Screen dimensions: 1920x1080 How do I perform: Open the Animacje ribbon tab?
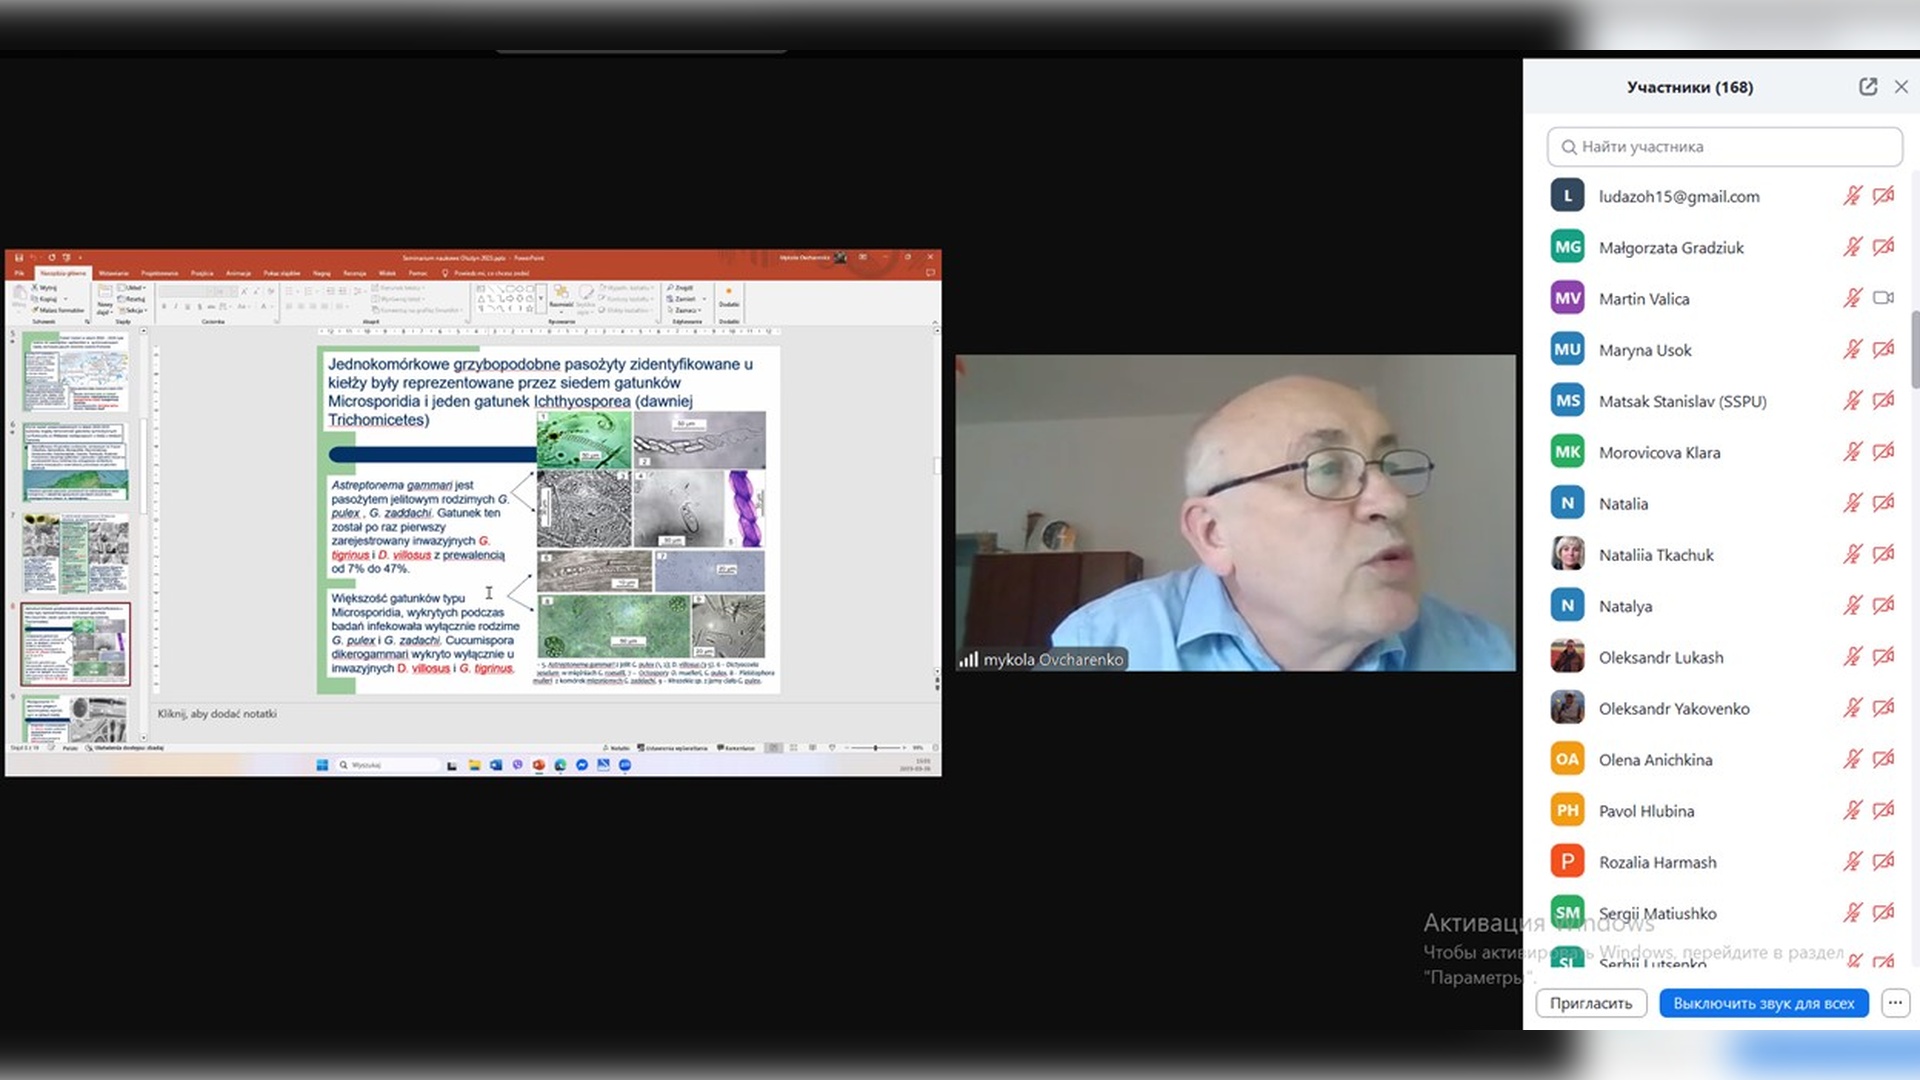(238, 273)
